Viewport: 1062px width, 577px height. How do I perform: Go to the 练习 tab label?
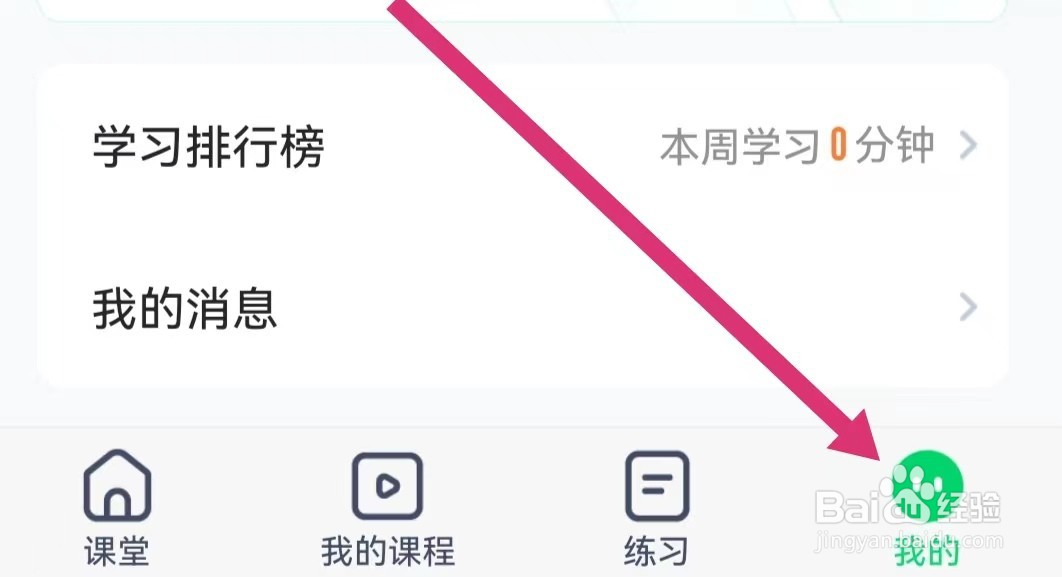[656, 551]
